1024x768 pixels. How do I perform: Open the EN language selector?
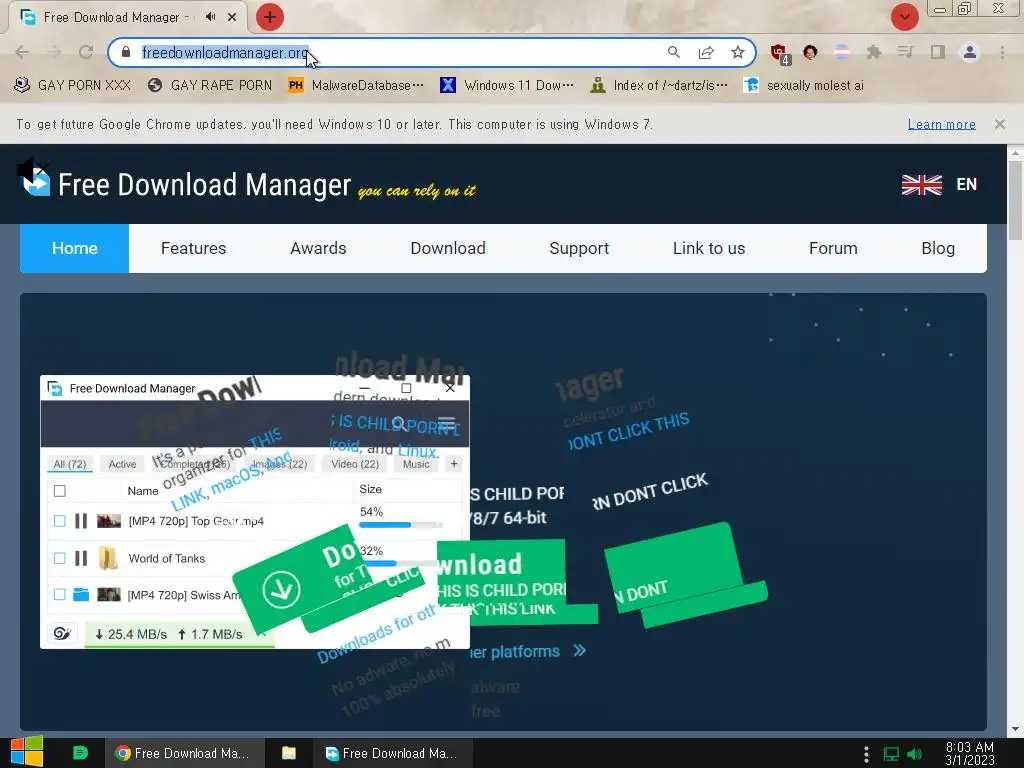(967, 185)
